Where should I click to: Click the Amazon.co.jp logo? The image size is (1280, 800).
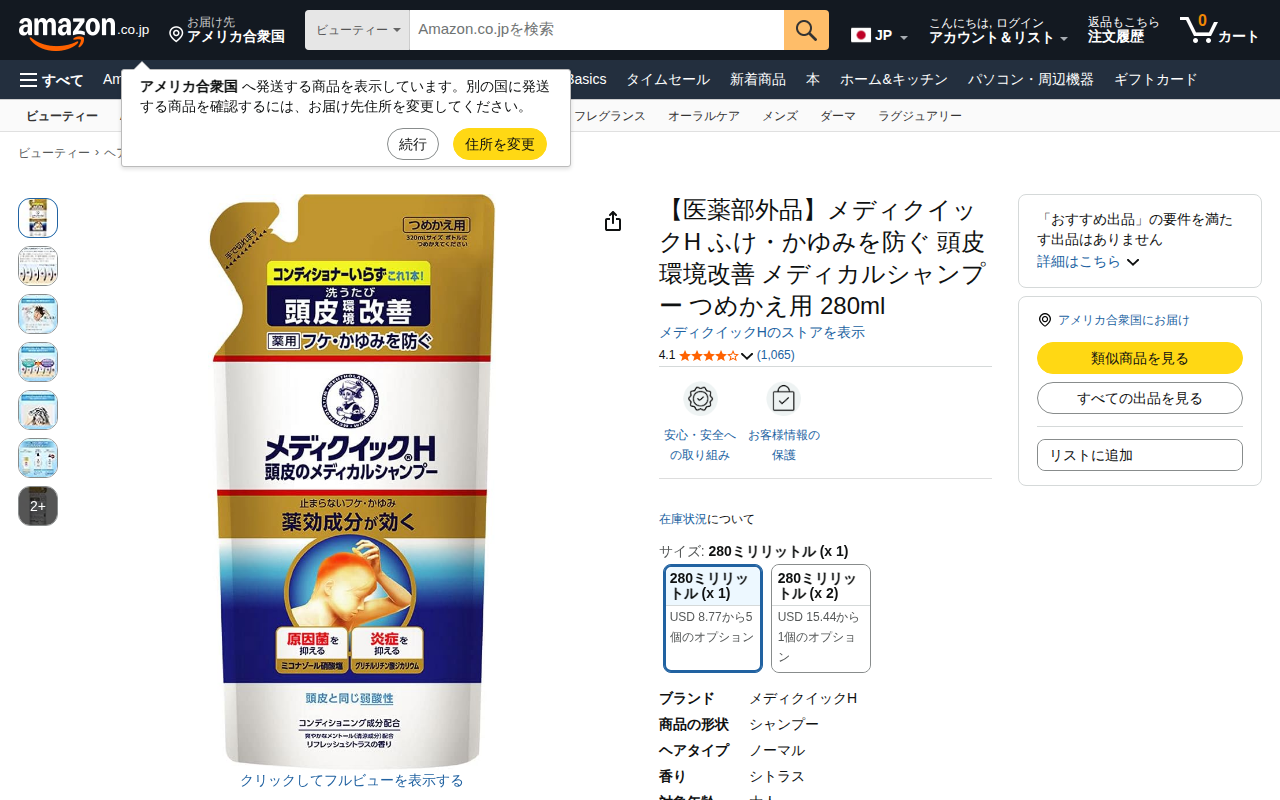[84, 32]
